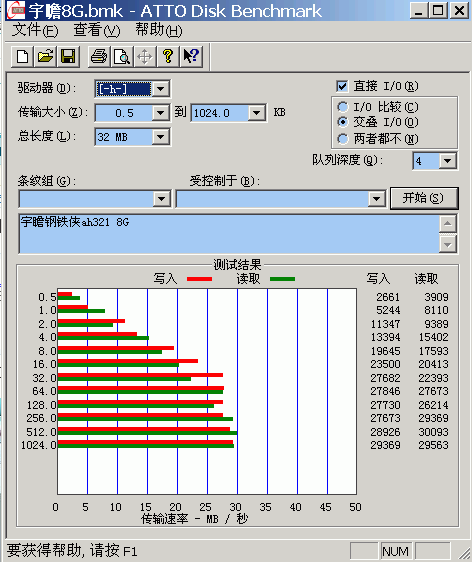The image size is (472, 562).
Task: Click the 写入 results column header
Action: click(378, 278)
